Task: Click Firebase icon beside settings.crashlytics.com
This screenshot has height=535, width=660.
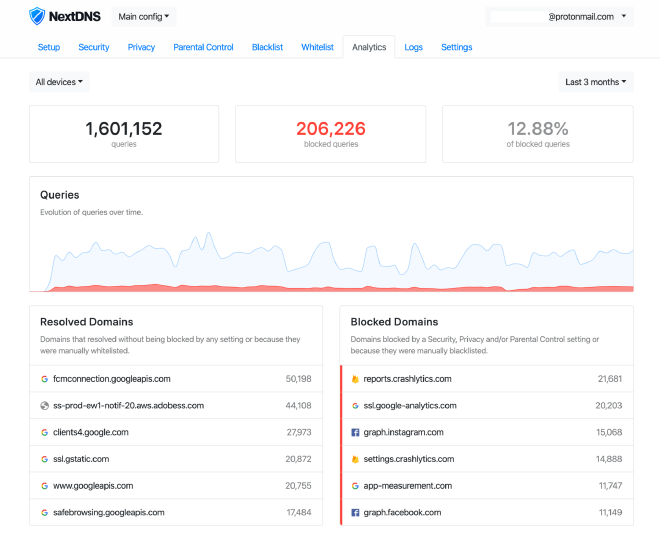Action: click(x=355, y=459)
